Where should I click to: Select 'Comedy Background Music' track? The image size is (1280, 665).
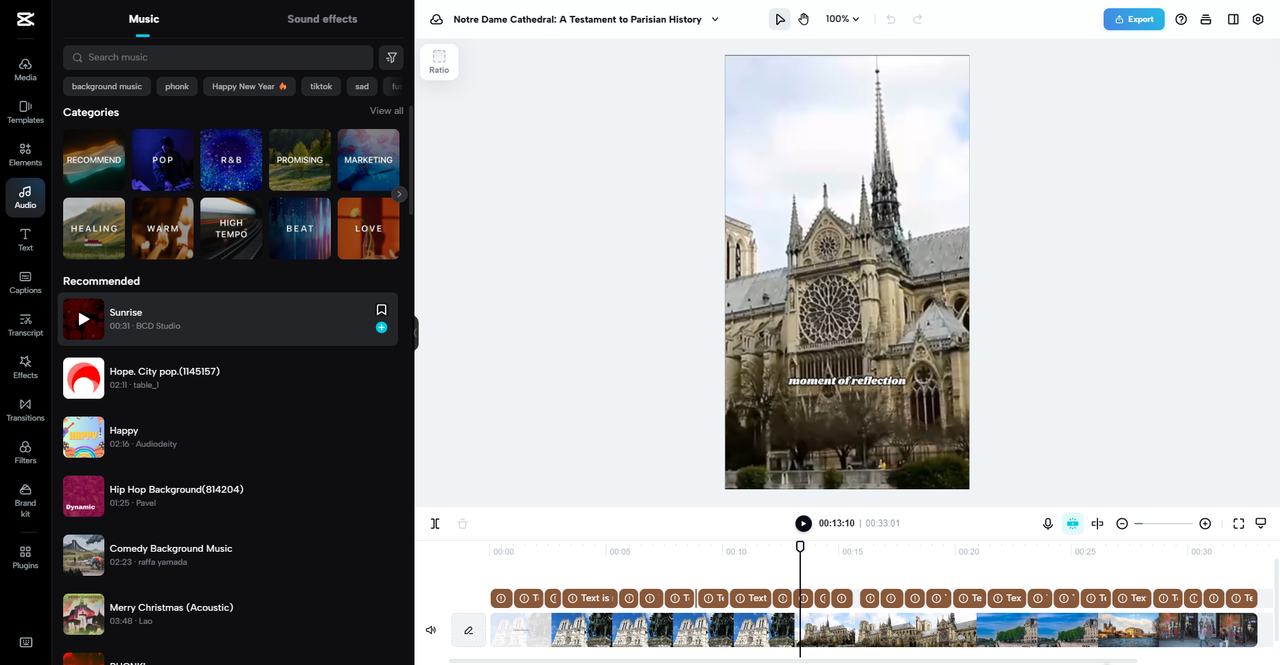point(227,555)
